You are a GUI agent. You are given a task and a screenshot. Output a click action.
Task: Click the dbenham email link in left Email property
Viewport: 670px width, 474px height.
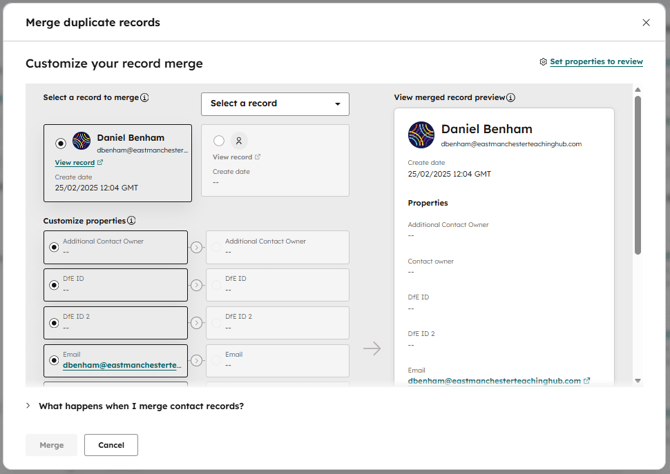click(122, 366)
